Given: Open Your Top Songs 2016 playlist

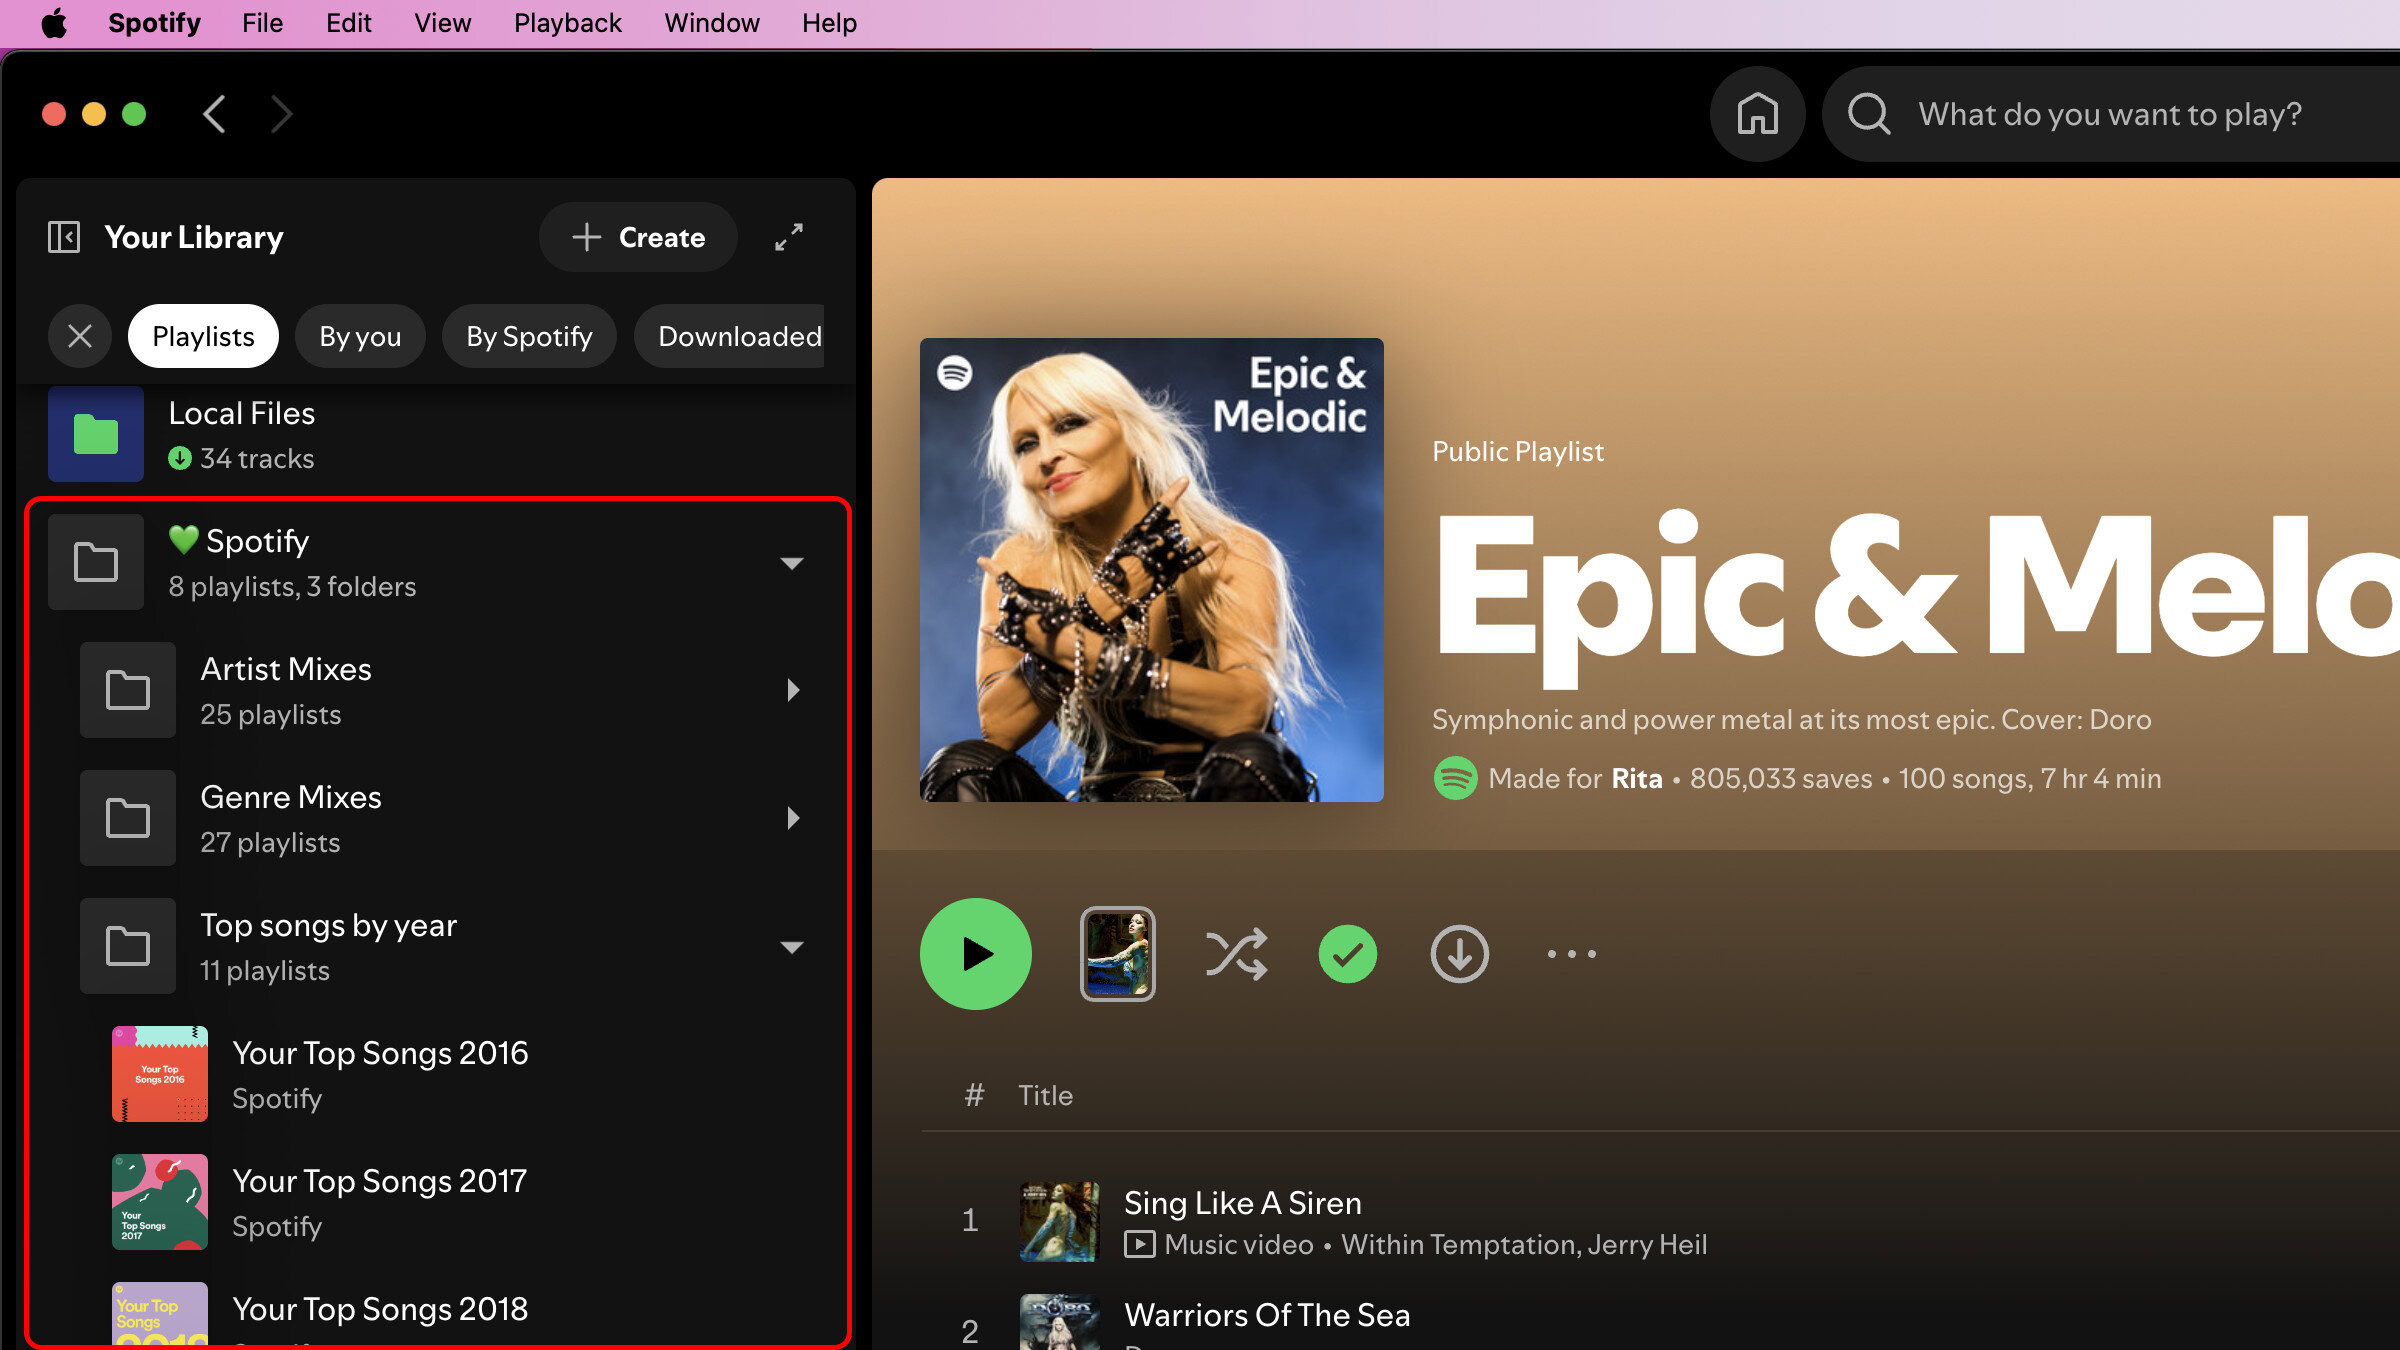Looking at the screenshot, I should point(380,1073).
